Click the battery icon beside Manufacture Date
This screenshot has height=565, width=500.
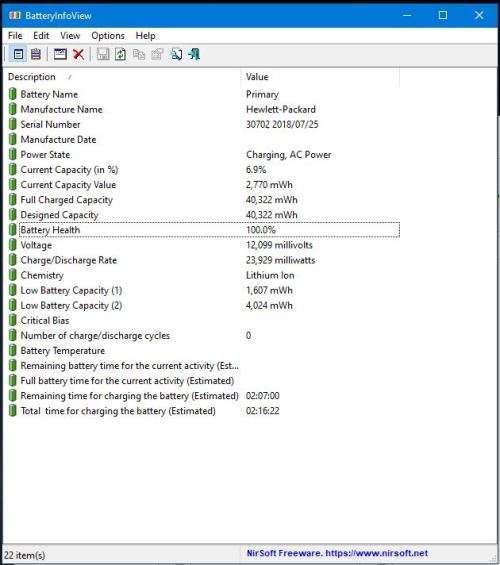13,139
